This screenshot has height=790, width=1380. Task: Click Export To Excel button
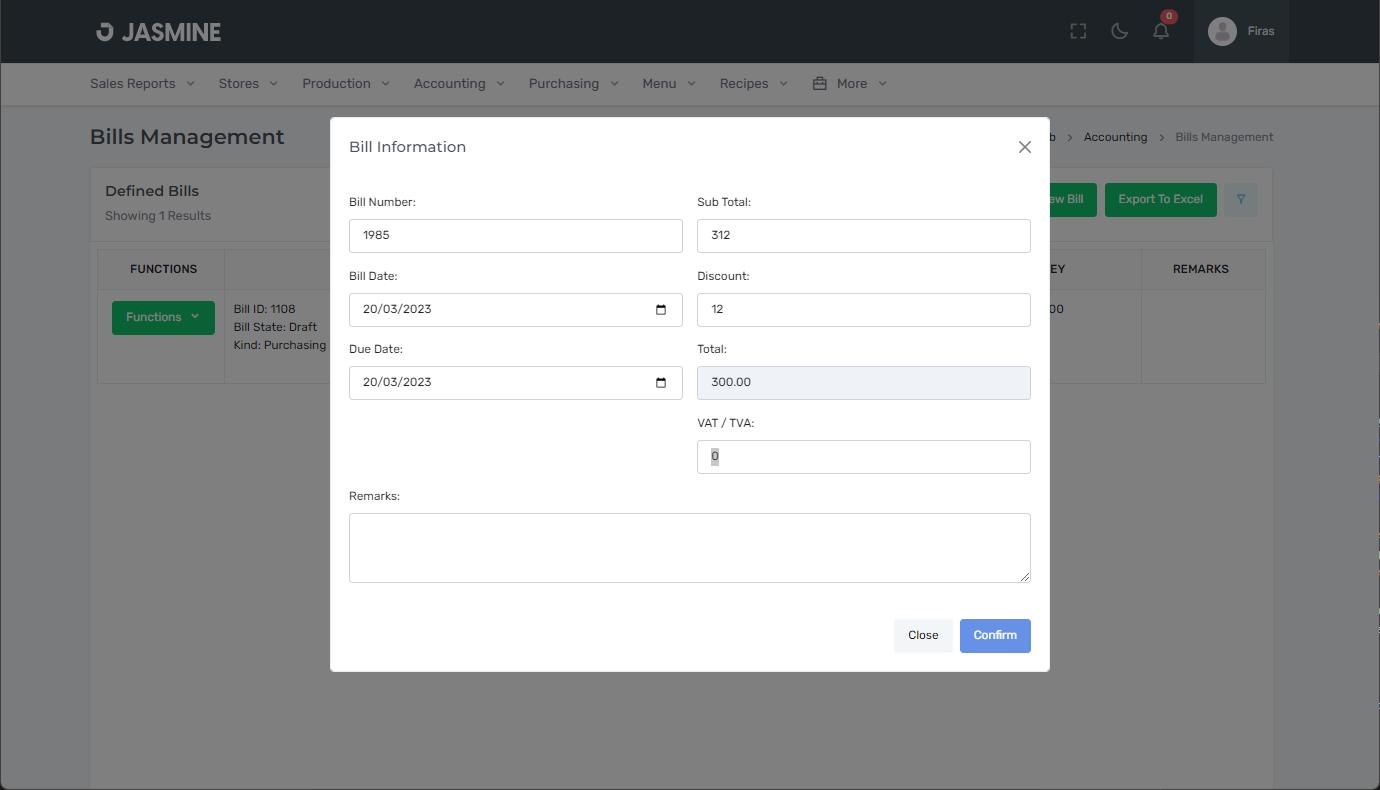(1160, 200)
